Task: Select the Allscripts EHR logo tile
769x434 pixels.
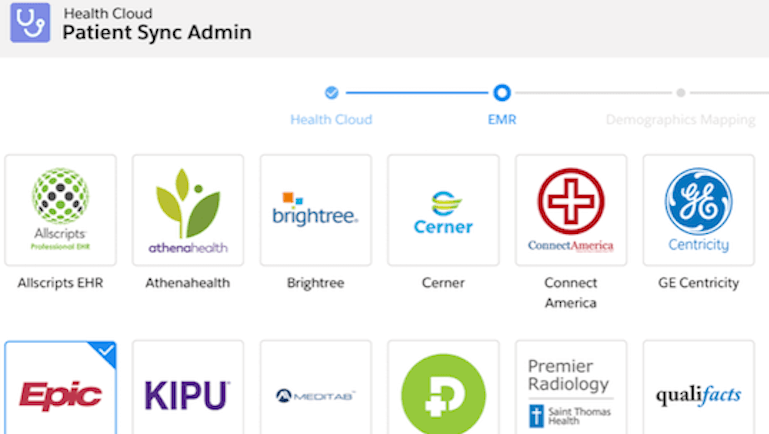Action: (x=60, y=210)
